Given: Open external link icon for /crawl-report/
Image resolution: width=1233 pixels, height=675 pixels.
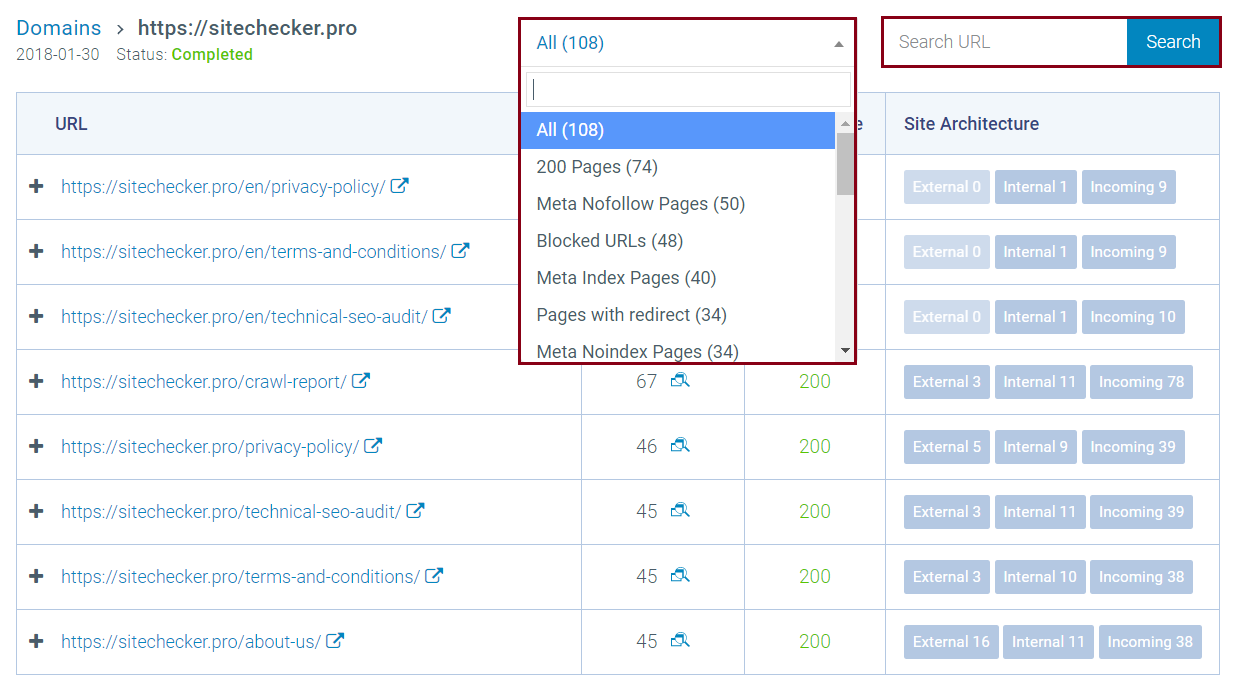Looking at the screenshot, I should 361,381.
